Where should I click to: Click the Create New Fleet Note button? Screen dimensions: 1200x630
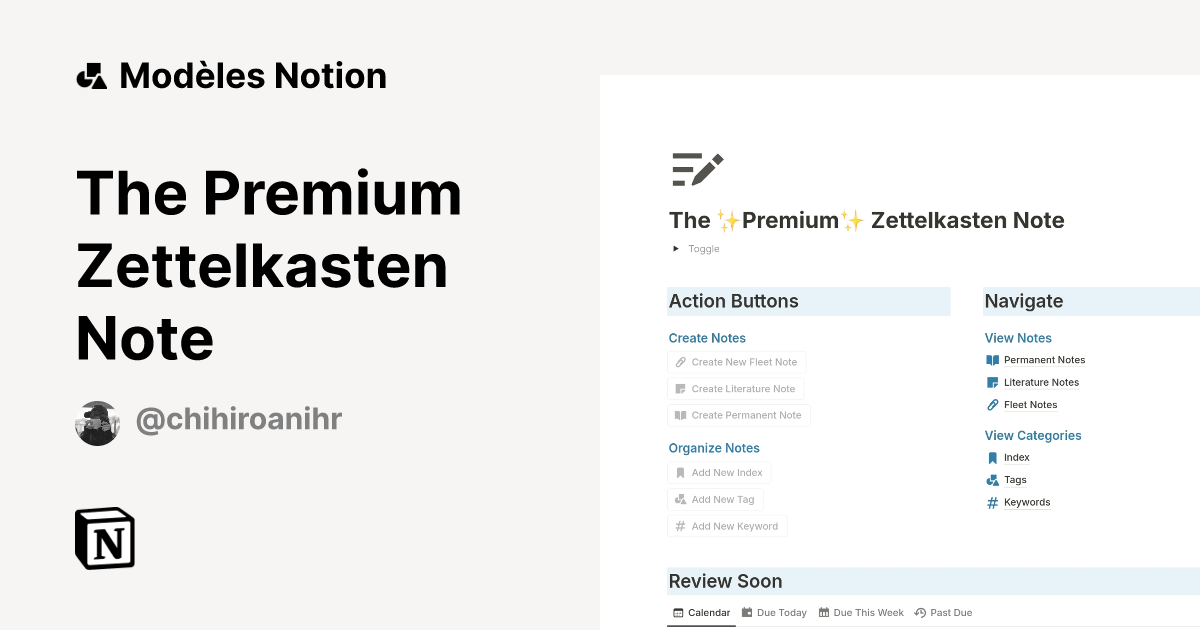pos(737,362)
